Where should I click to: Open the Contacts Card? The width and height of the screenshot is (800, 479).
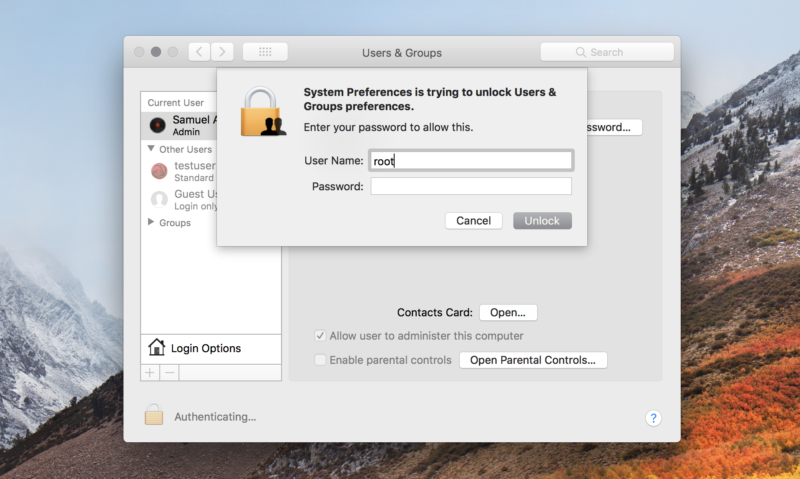(508, 312)
